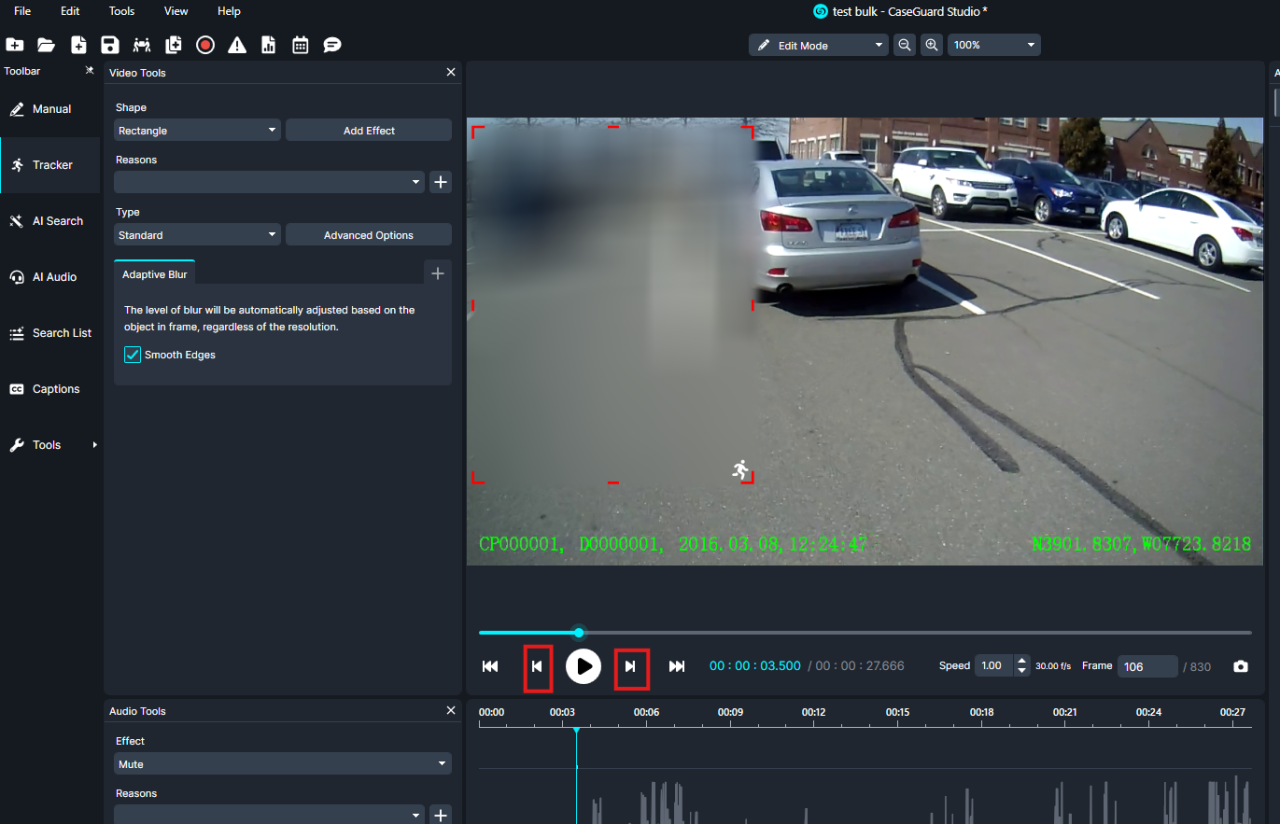The height and width of the screenshot is (824, 1280).
Task: Click the video progress slider handle
Action: [579, 632]
